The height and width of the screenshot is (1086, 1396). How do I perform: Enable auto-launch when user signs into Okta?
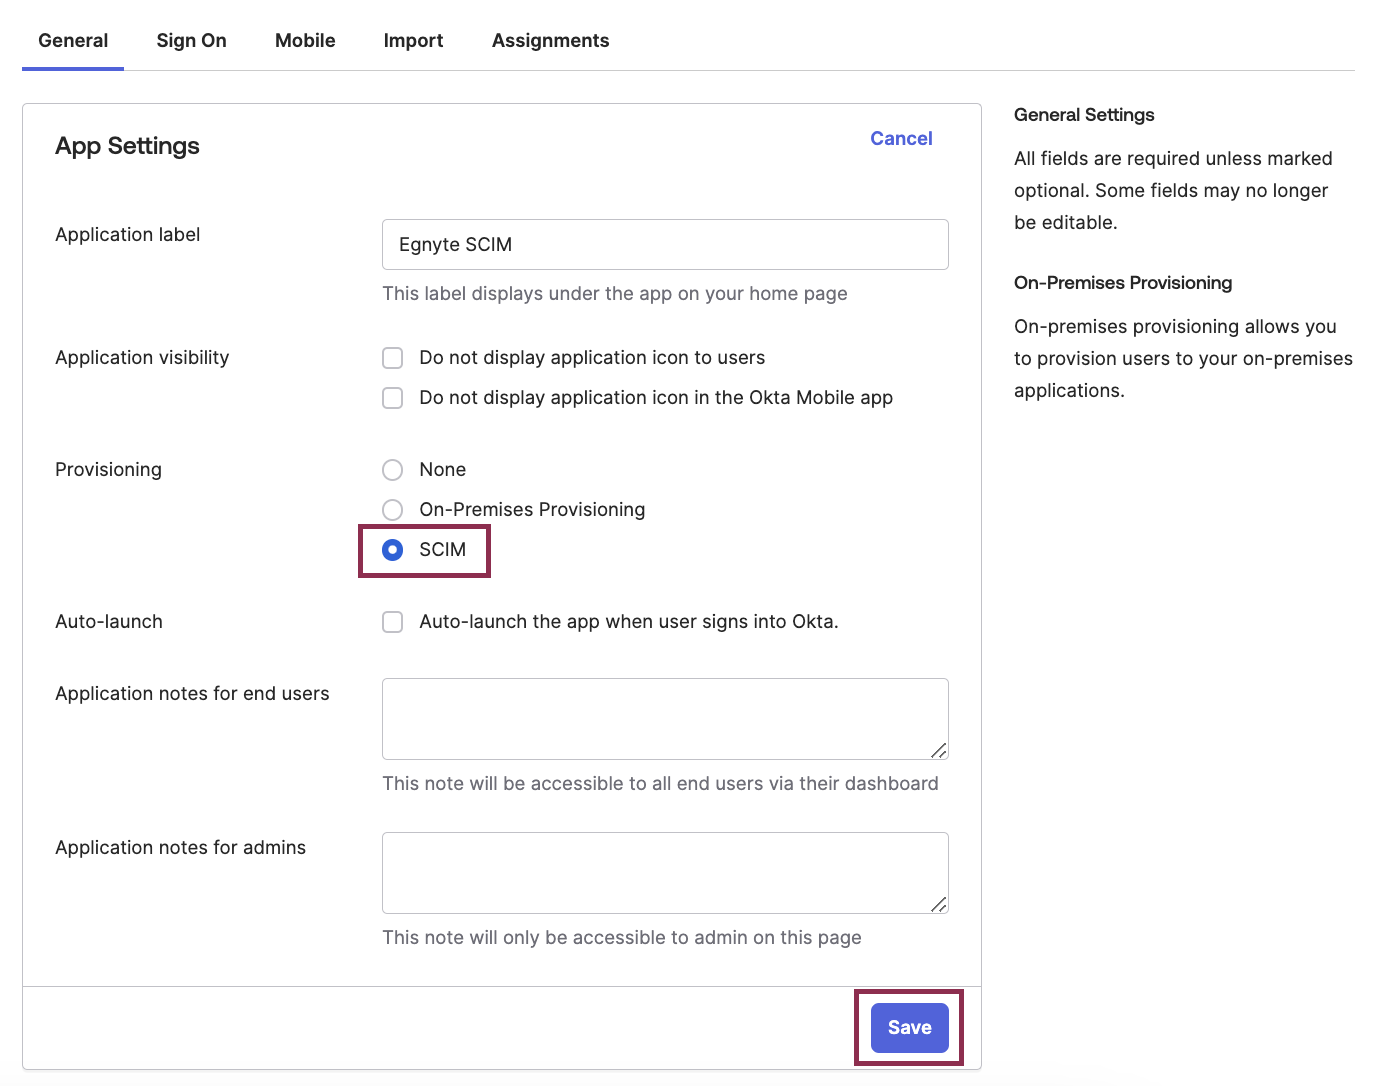click(x=392, y=621)
